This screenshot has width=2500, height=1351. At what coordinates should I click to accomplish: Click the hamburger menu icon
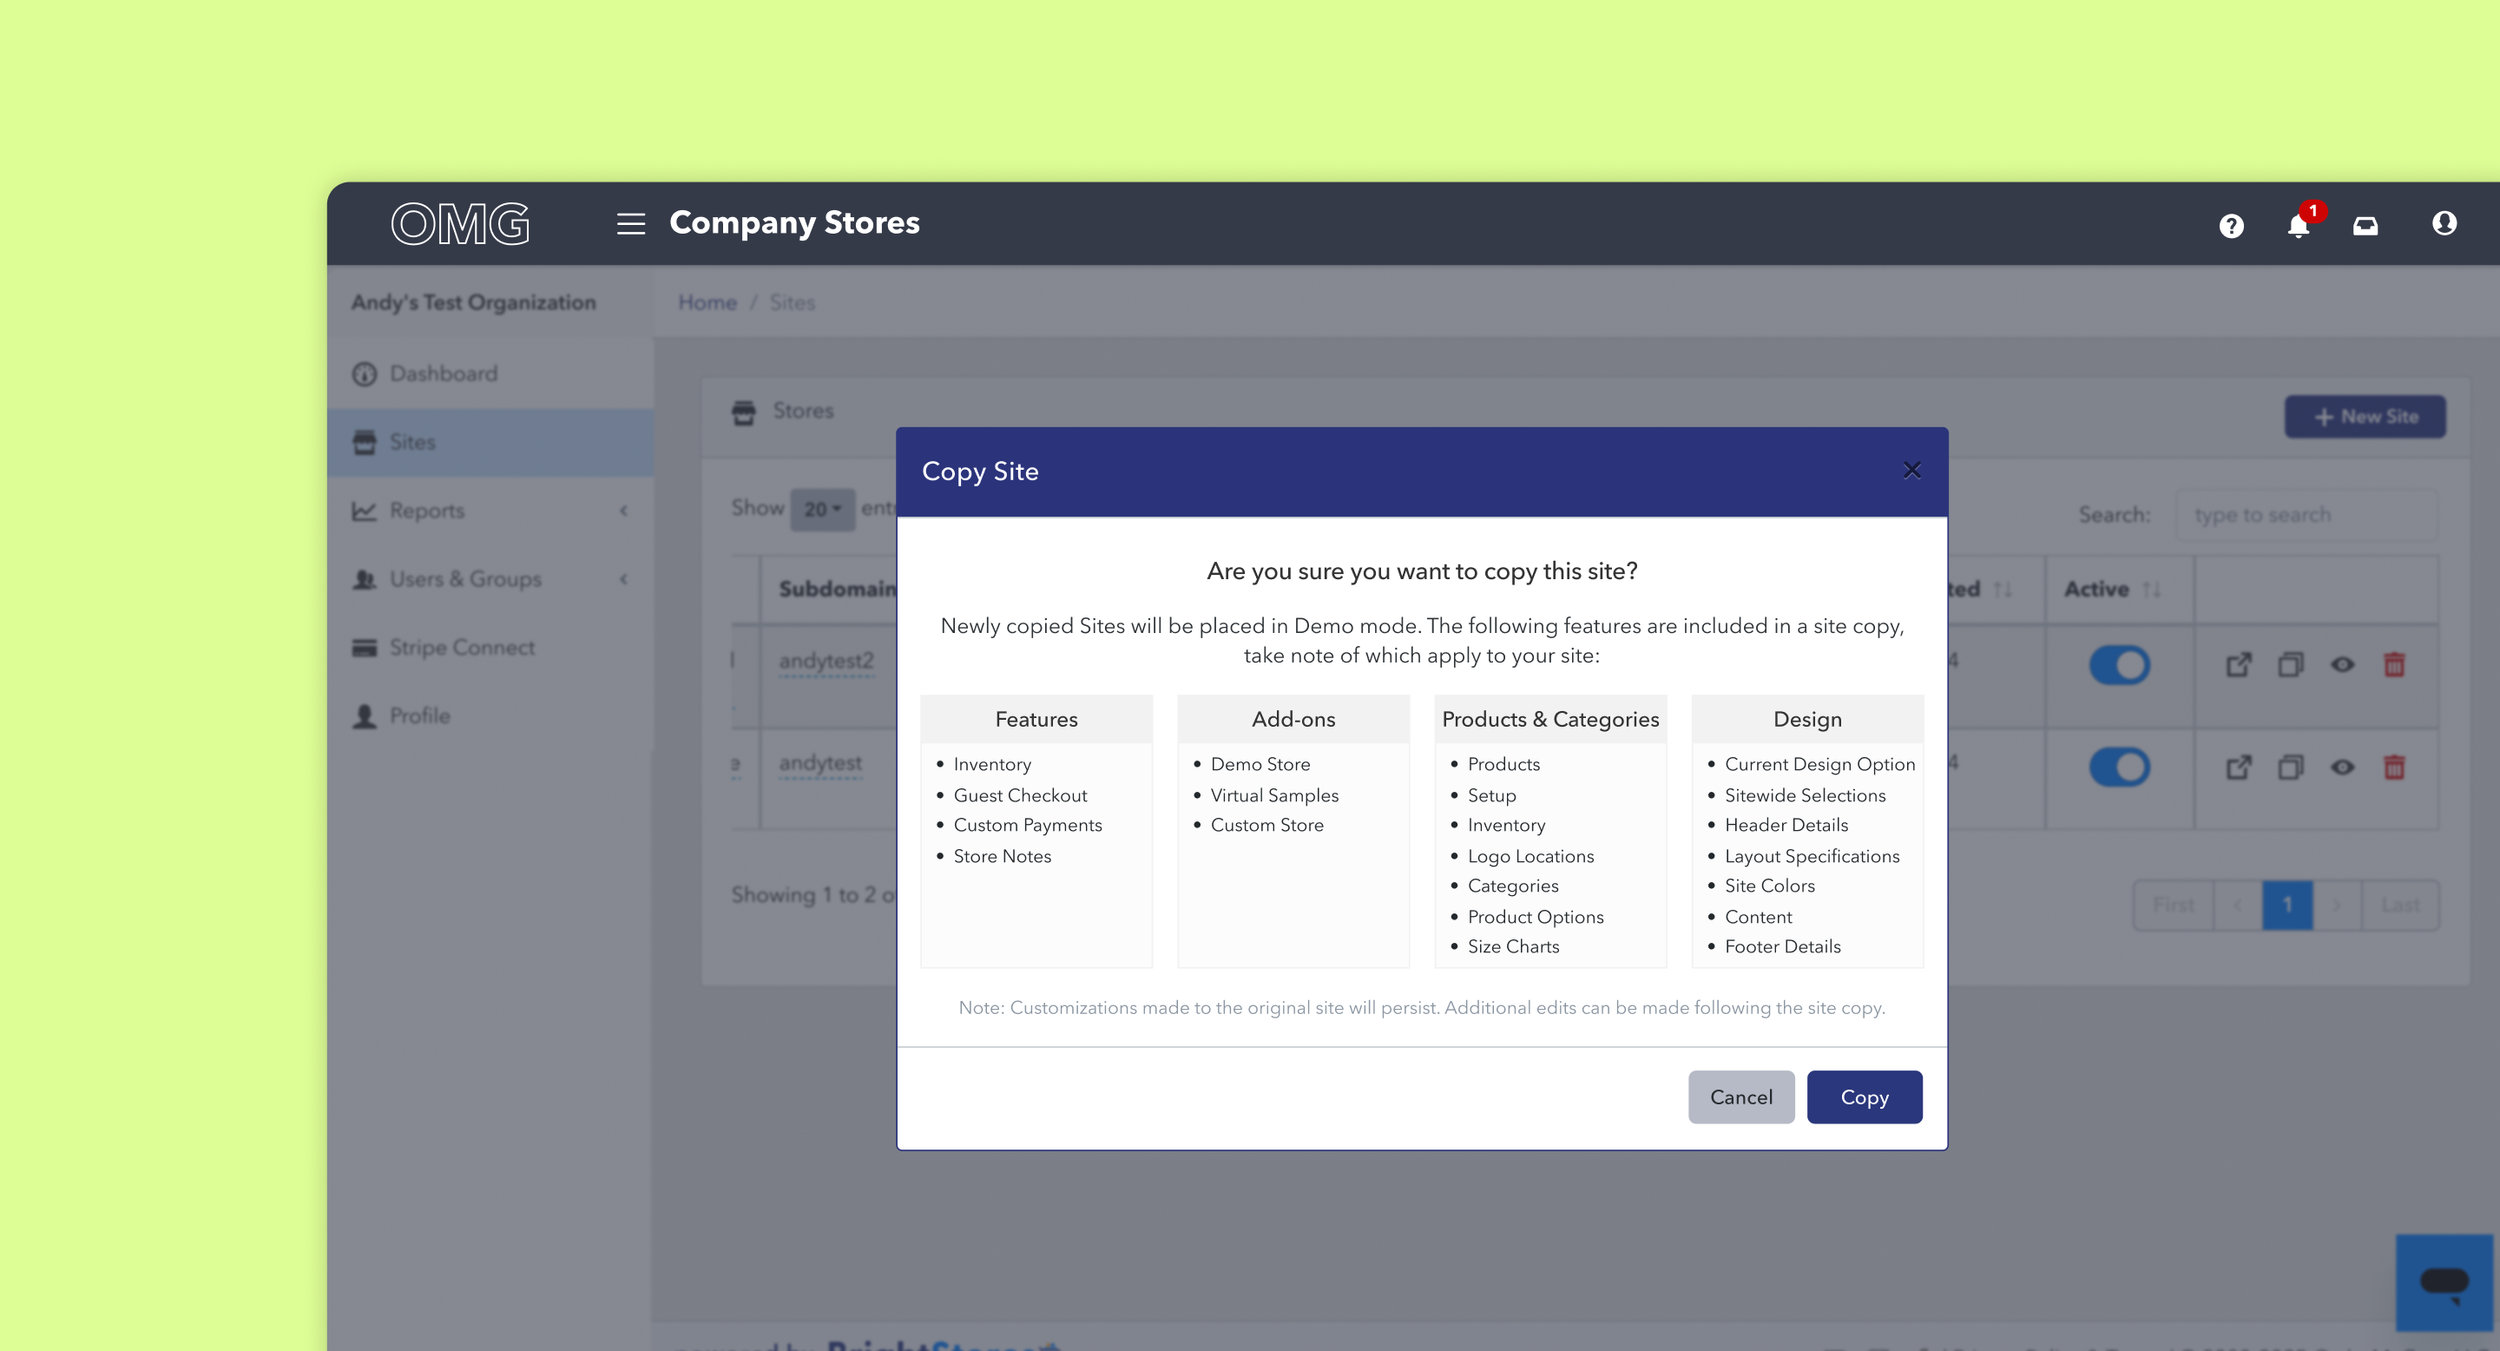(x=630, y=223)
